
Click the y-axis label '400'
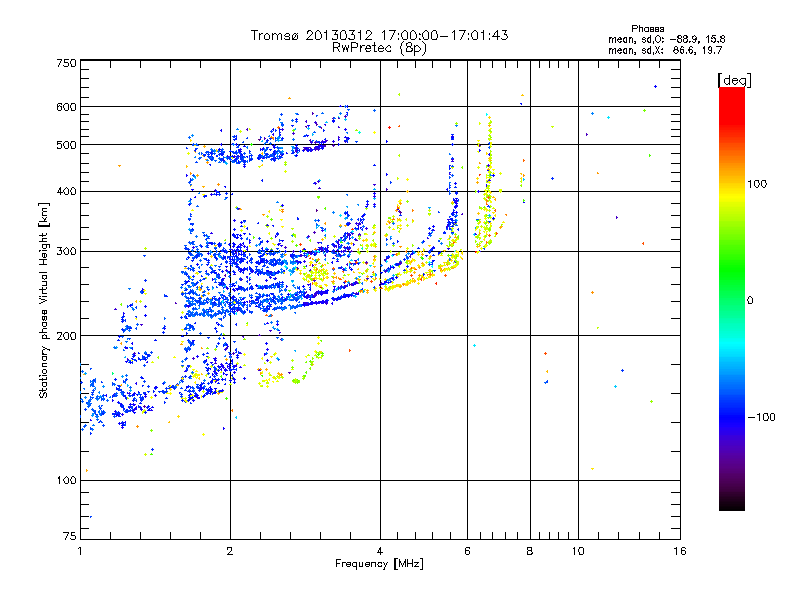click(x=67, y=192)
